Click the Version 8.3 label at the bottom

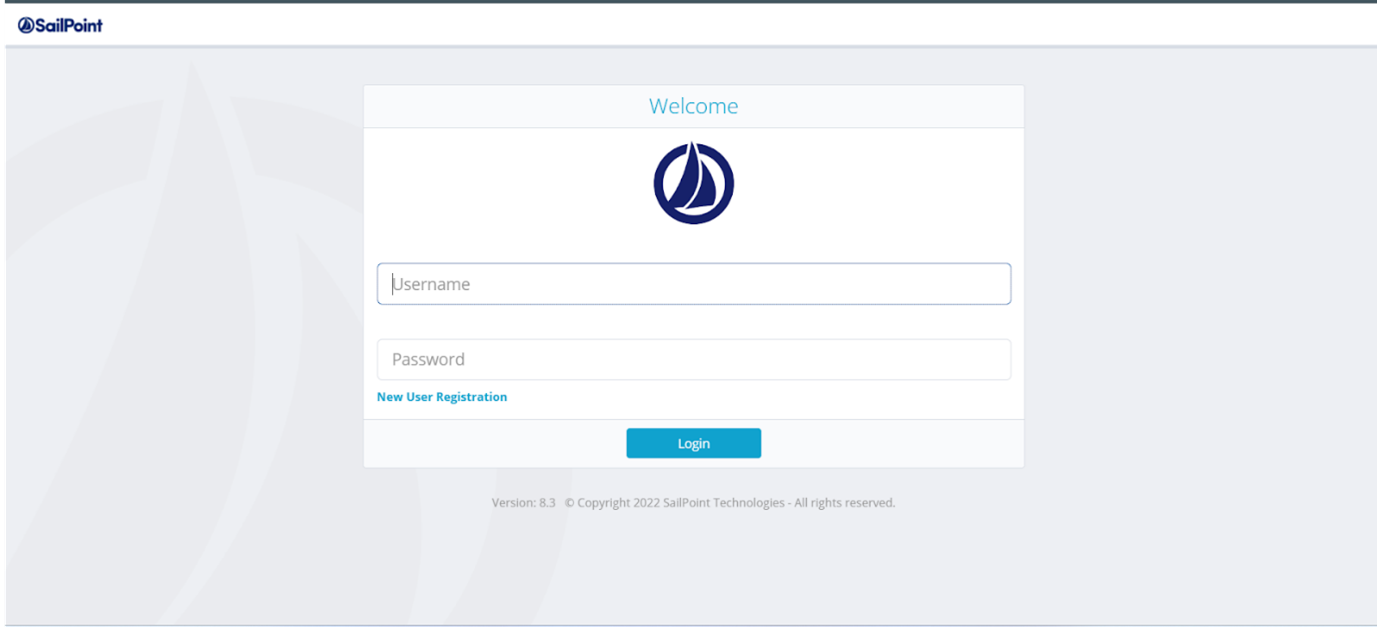[x=521, y=502]
